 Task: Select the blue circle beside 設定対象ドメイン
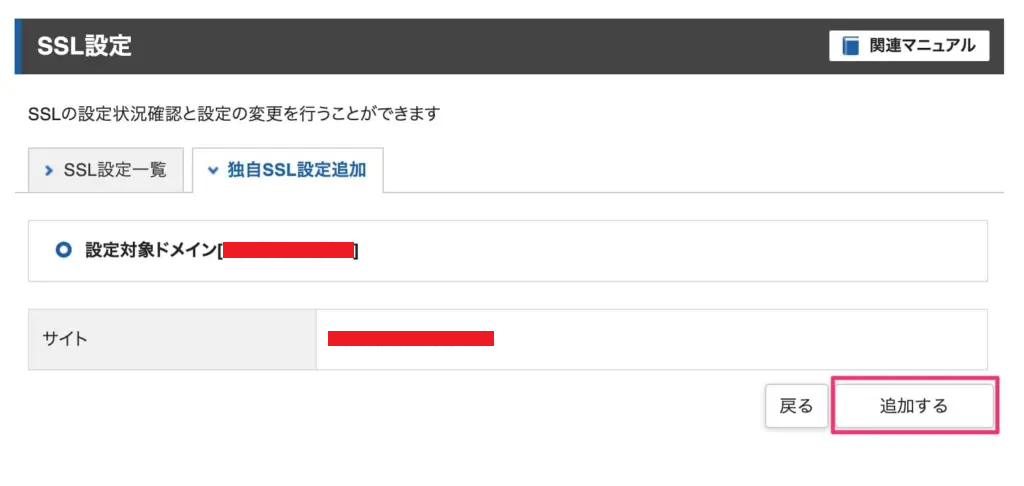coord(63,250)
